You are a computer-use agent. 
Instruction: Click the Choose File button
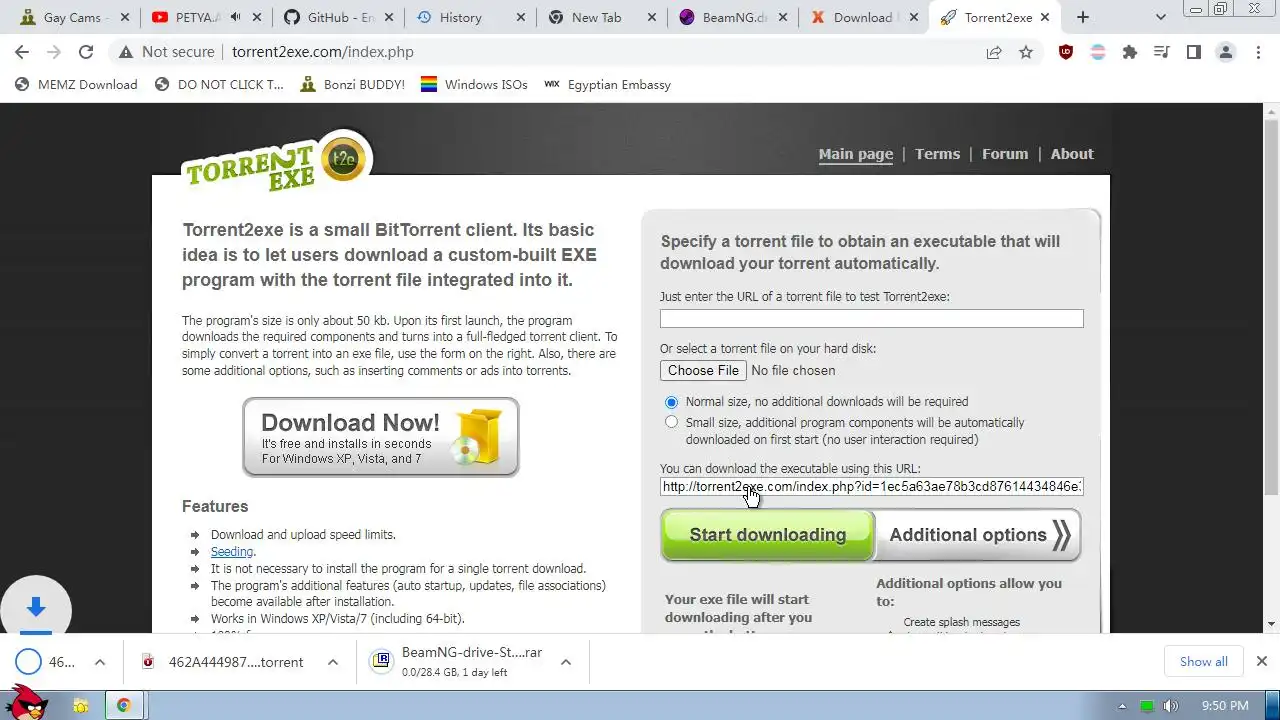pos(704,370)
